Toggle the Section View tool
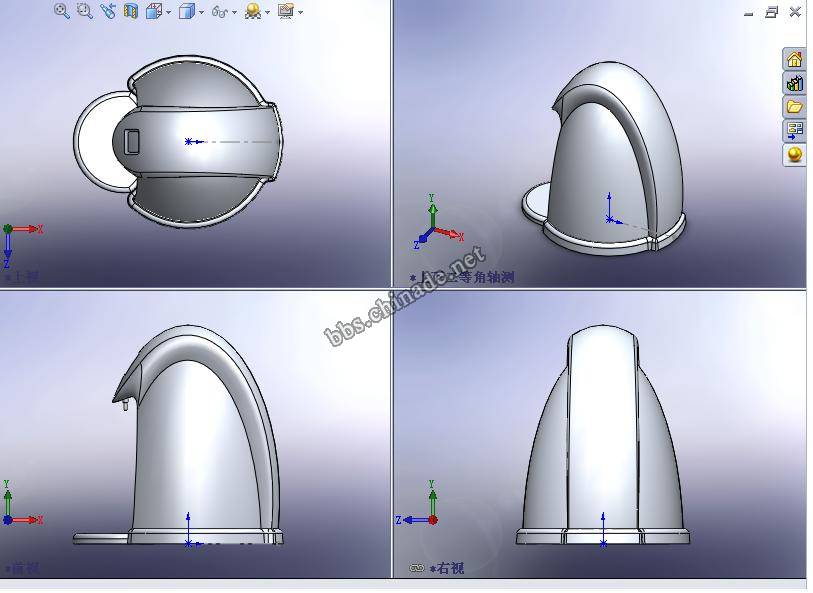Screen dimensions: 813x593 (131, 11)
